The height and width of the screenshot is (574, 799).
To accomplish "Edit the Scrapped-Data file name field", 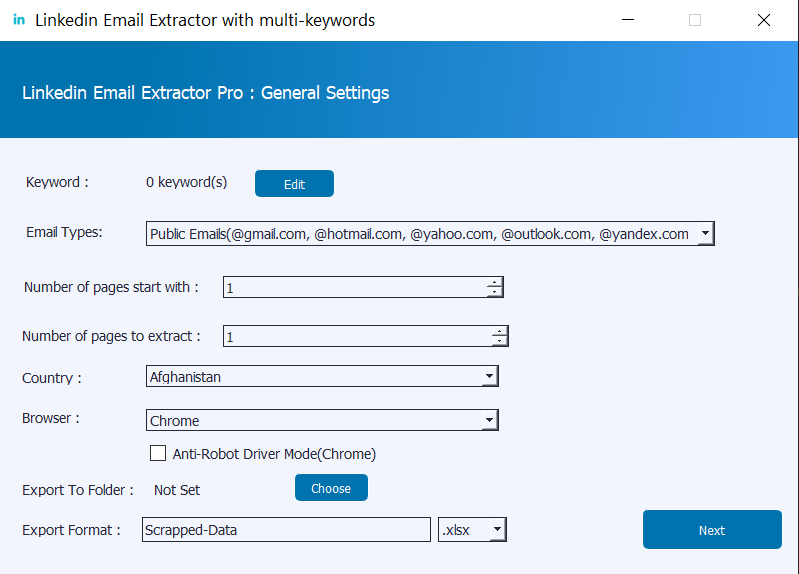I will click(x=286, y=530).
